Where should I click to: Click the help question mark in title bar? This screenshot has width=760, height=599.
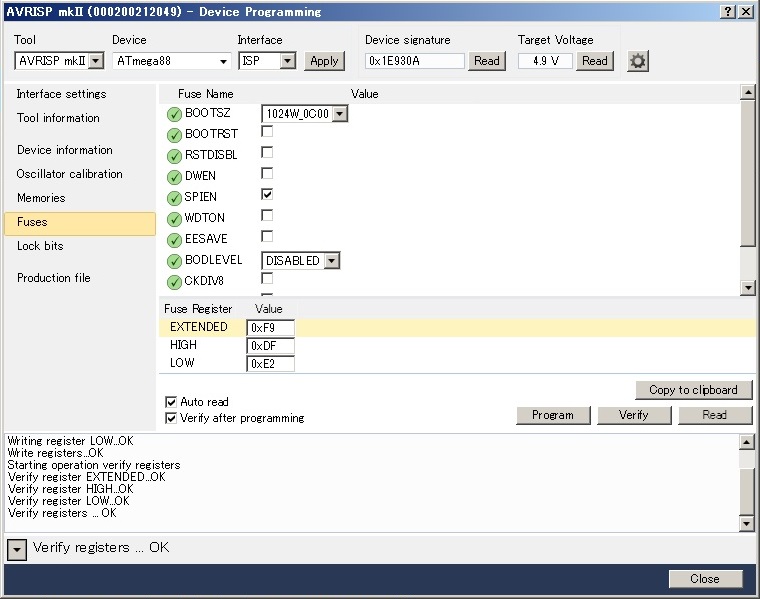pyautogui.click(x=728, y=12)
